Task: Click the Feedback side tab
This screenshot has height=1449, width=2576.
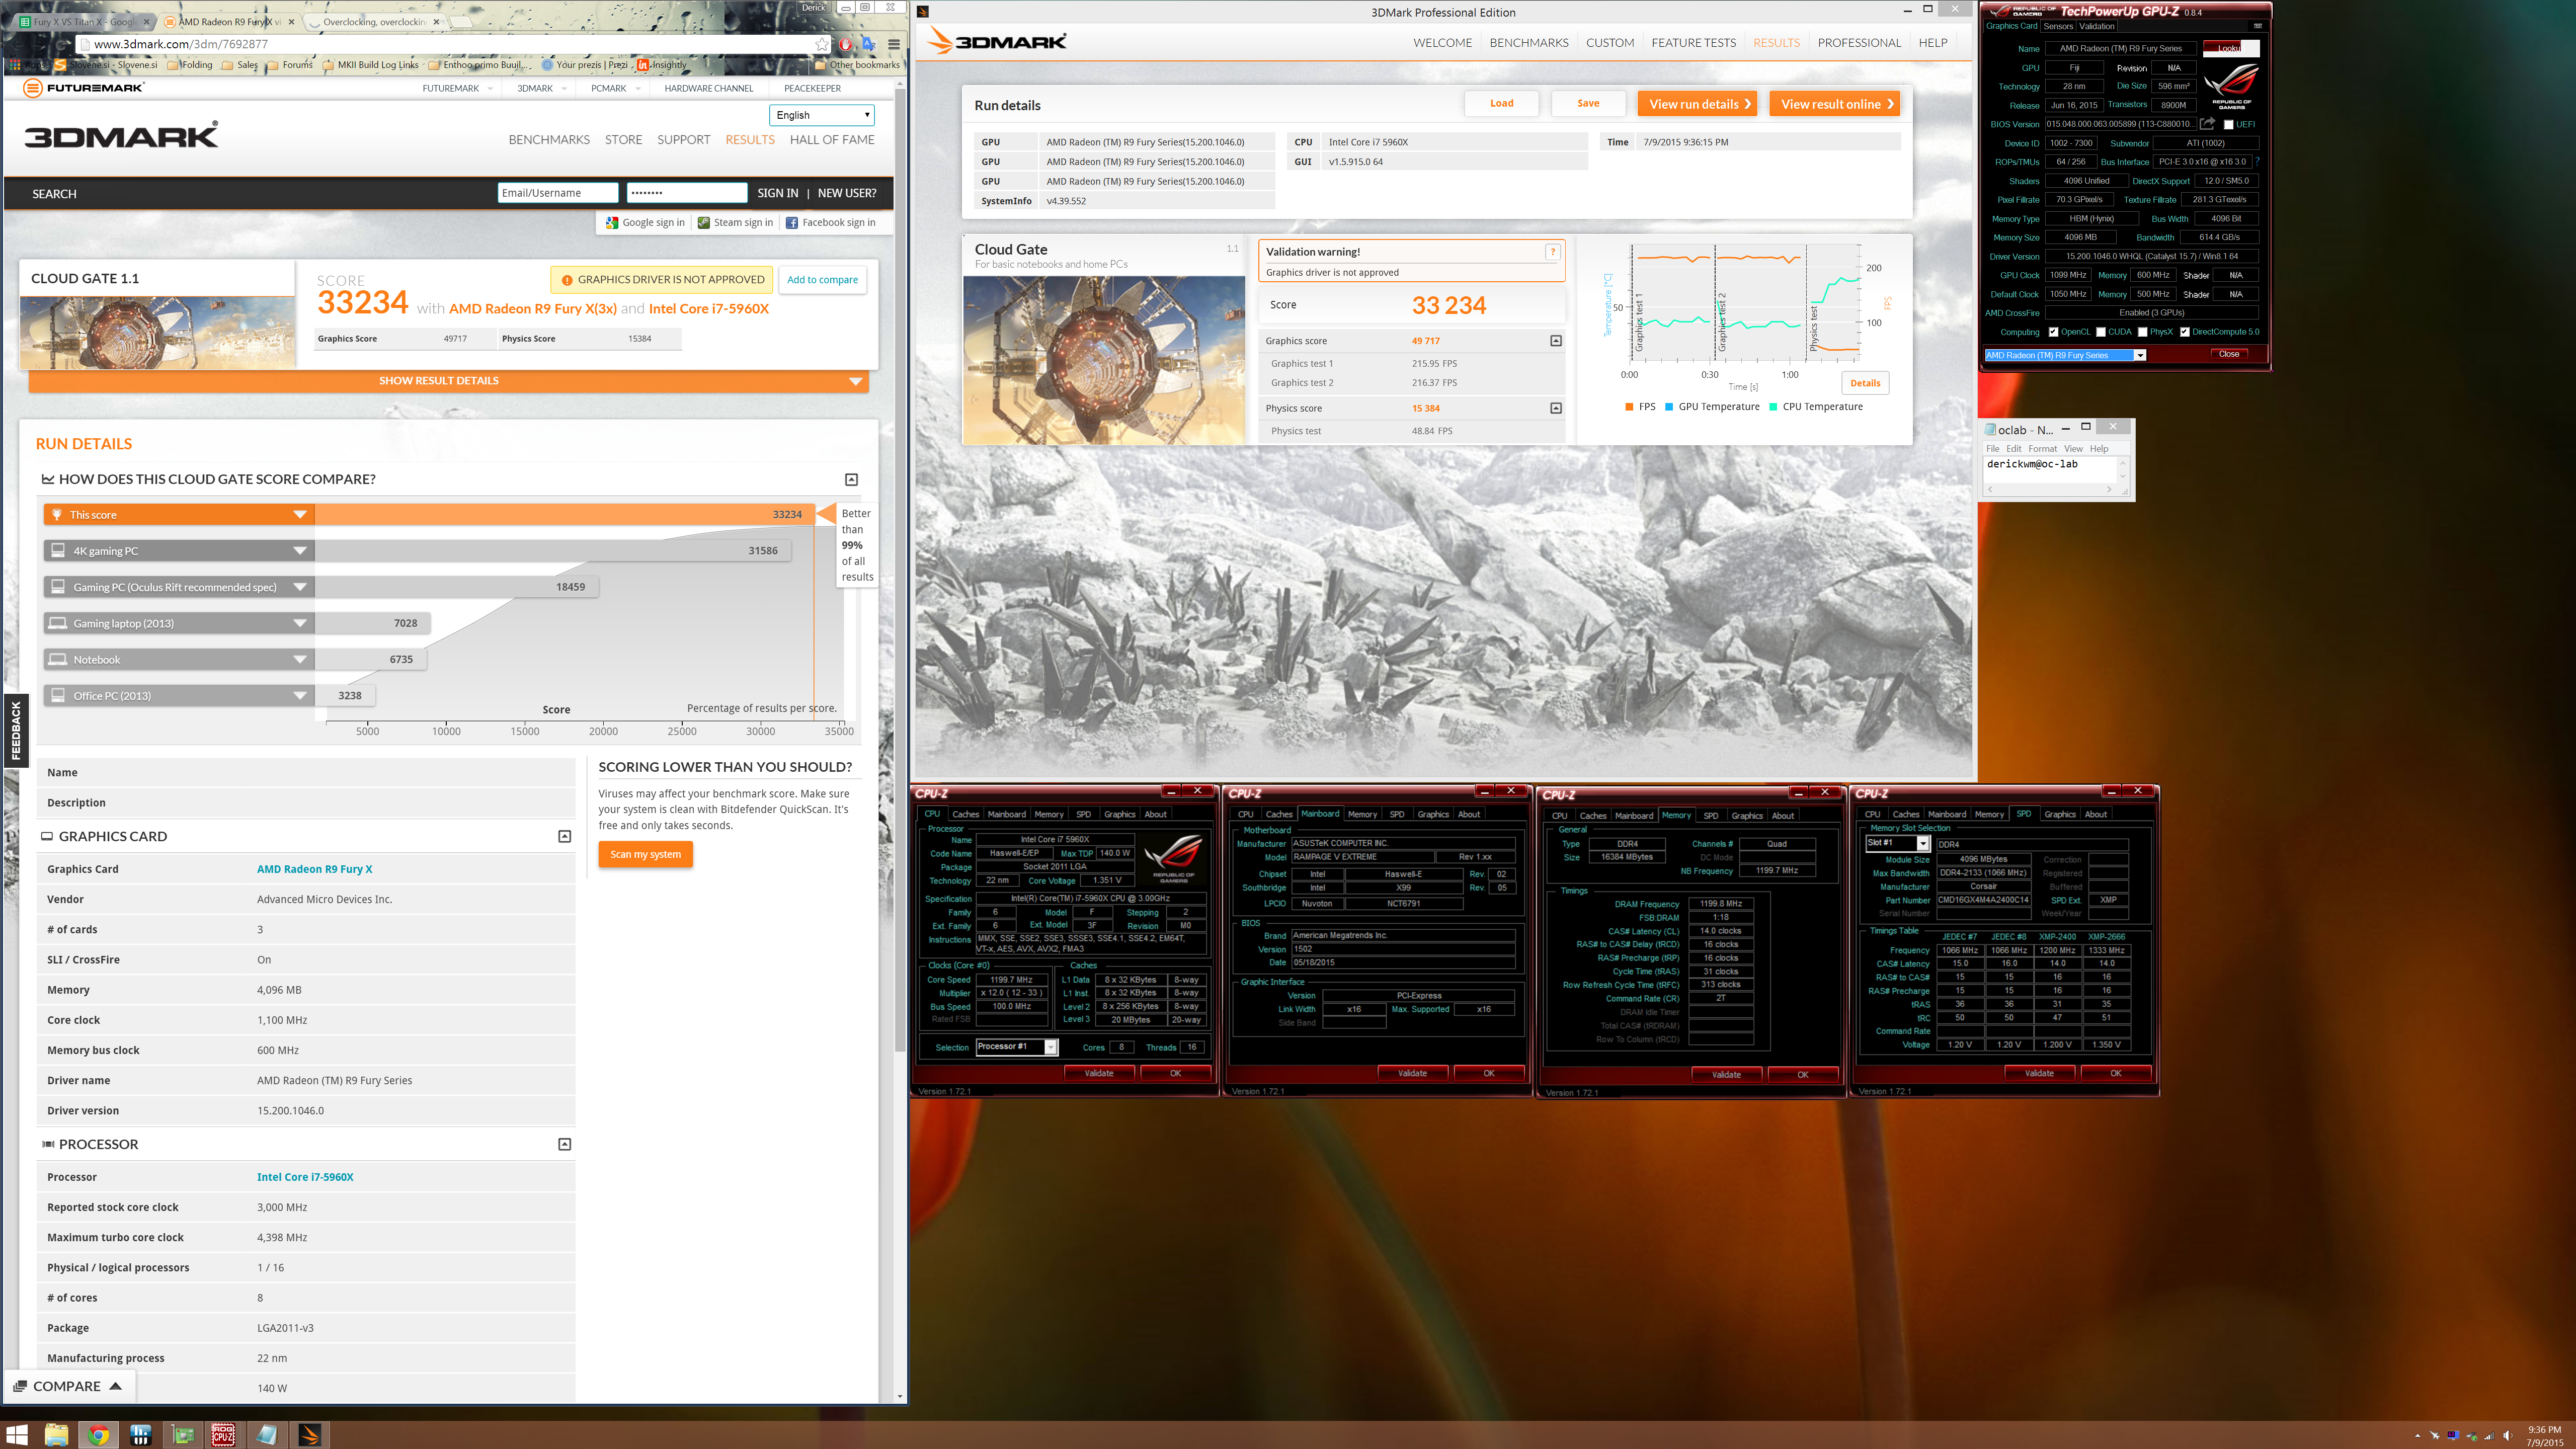Action: pyautogui.click(x=15, y=730)
